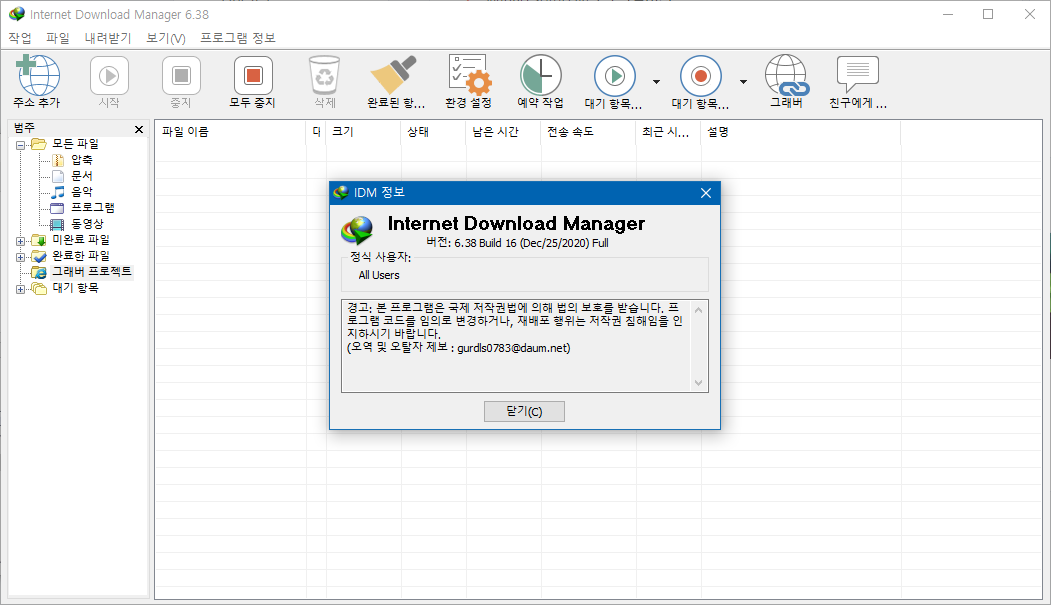
Task: Click the 주소 추가 (Add URL) toolbar icon
Action: pos(38,76)
